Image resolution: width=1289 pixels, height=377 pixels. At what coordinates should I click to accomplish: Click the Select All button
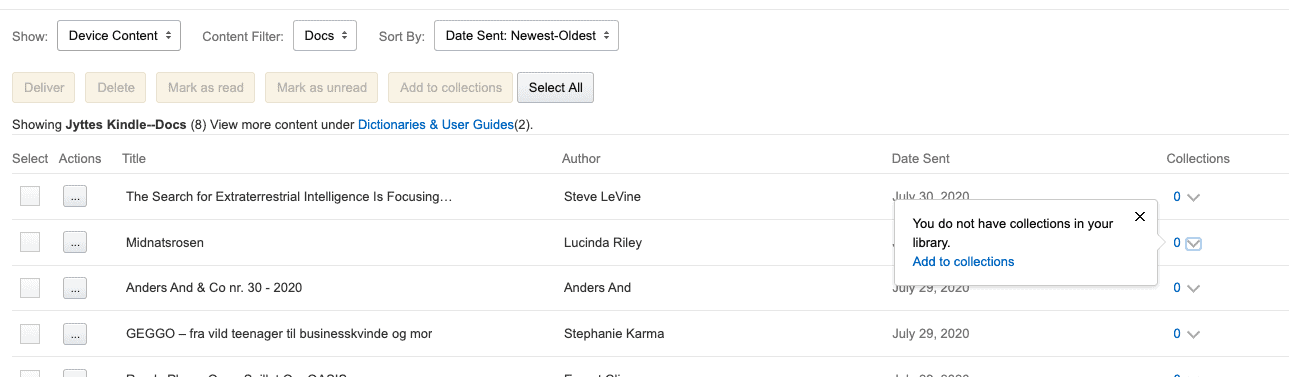click(555, 88)
